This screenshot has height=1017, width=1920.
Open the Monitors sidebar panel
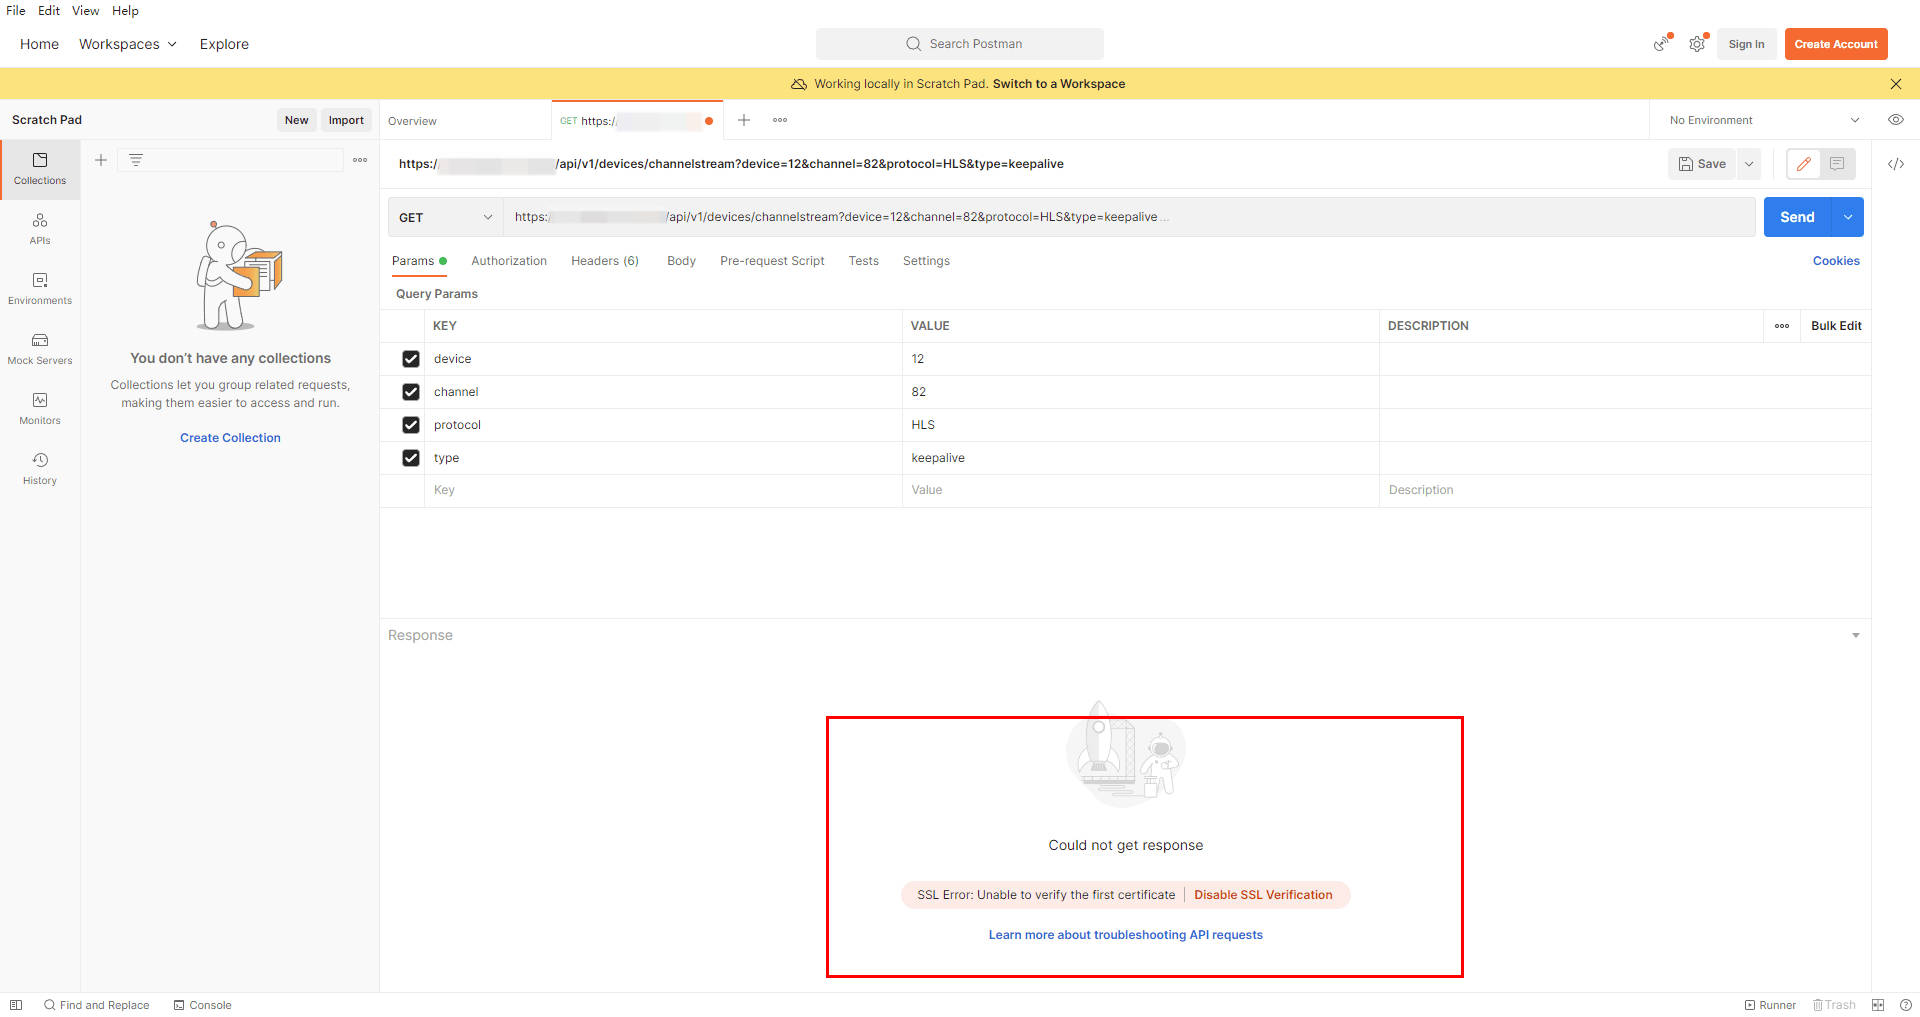click(x=40, y=409)
